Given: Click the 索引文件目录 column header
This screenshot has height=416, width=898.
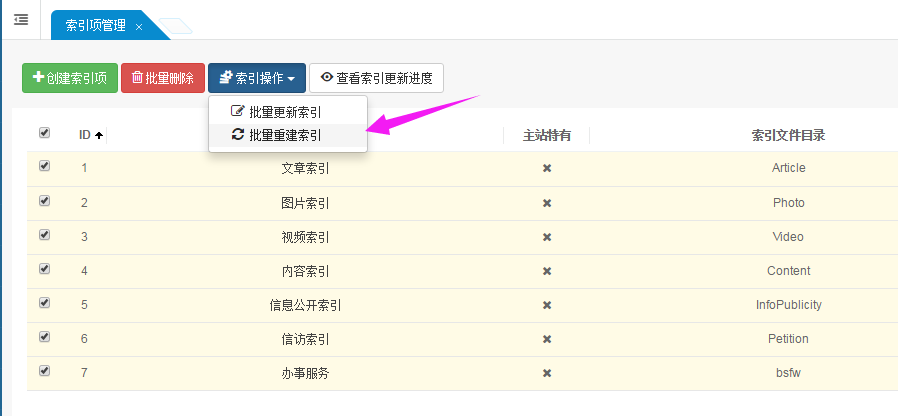Looking at the screenshot, I should (x=788, y=135).
